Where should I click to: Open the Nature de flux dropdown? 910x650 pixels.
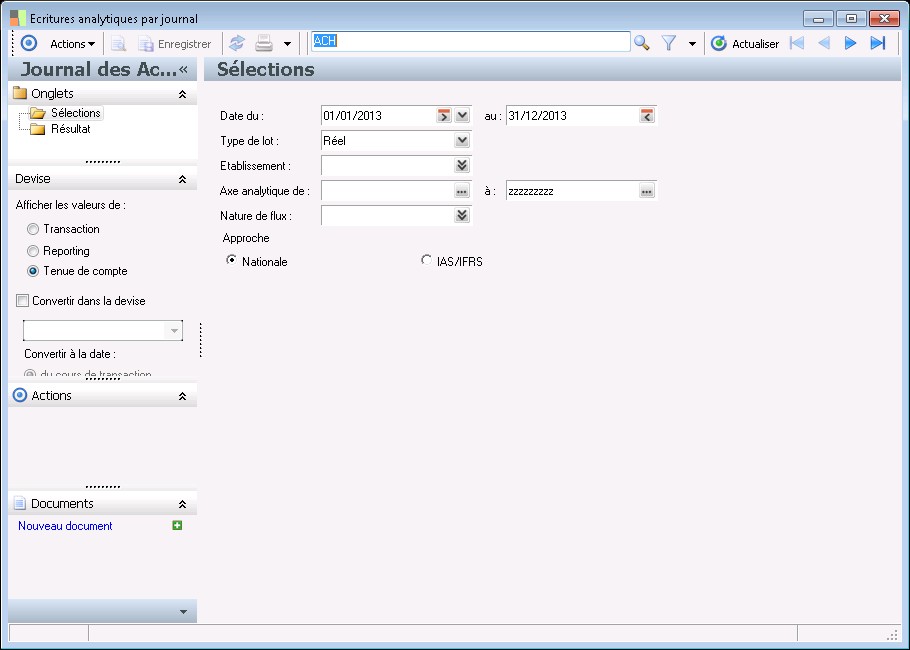462,216
